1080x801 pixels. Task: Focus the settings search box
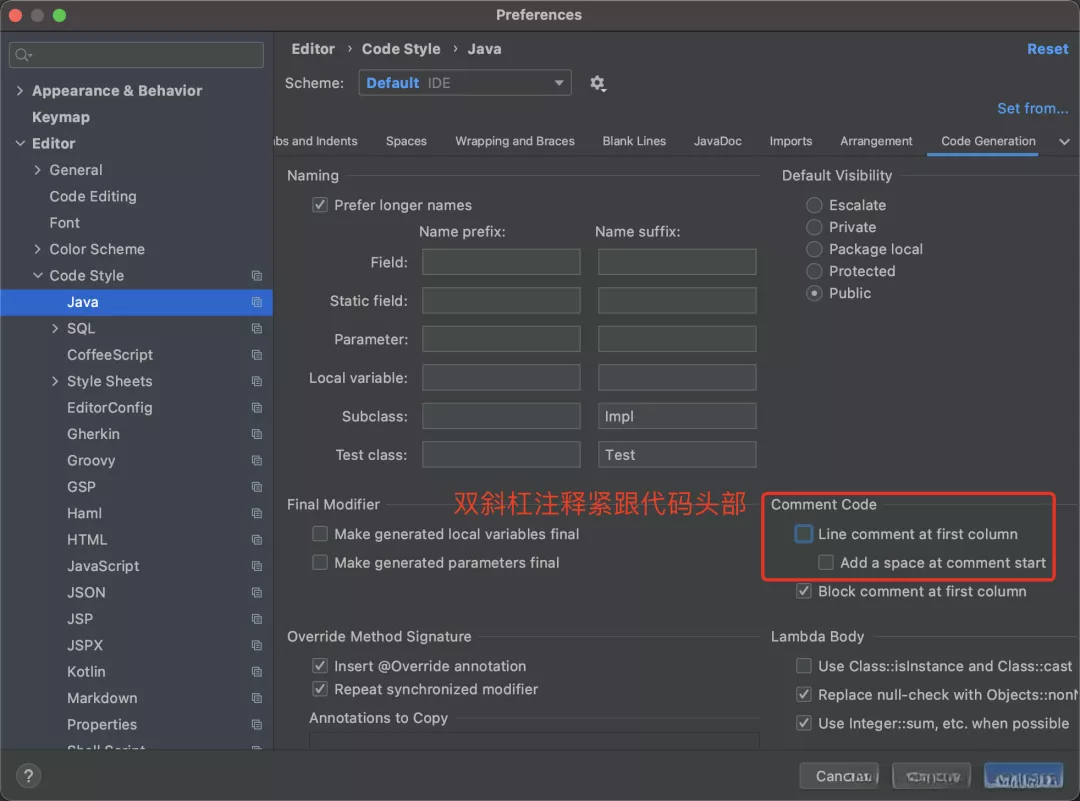(x=136, y=54)
